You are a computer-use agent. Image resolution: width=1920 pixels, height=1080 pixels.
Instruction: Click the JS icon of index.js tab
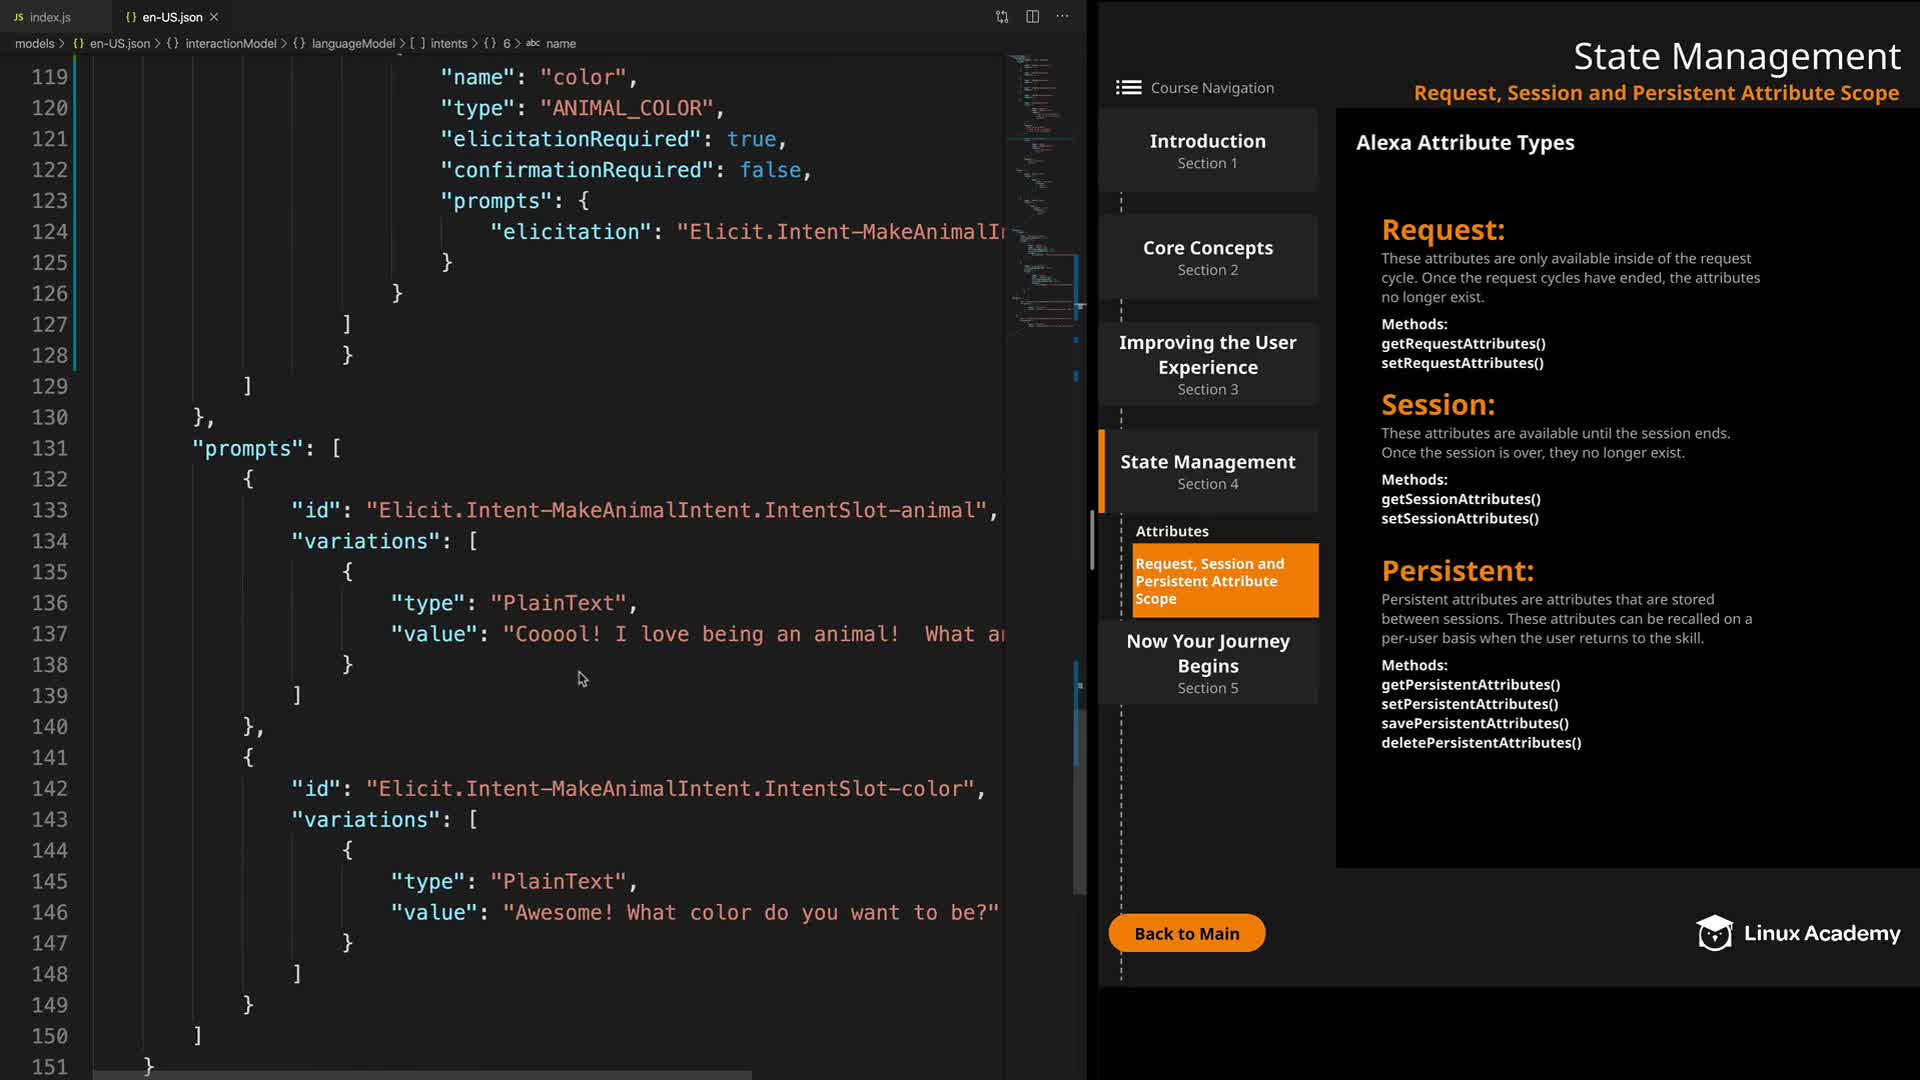(x=18, y=17)
